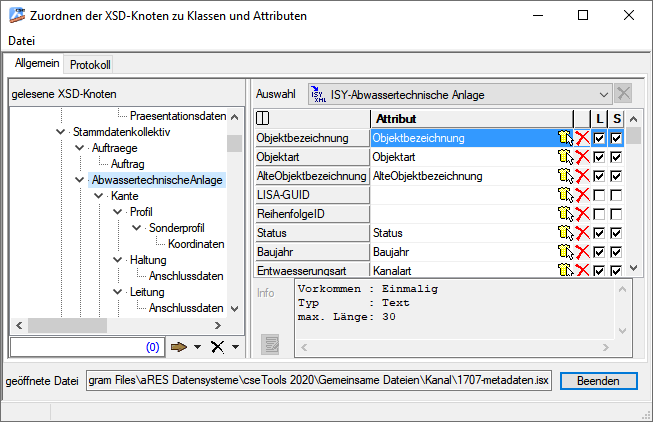Click the assign icon in the Baujahr row

[564, 252]
